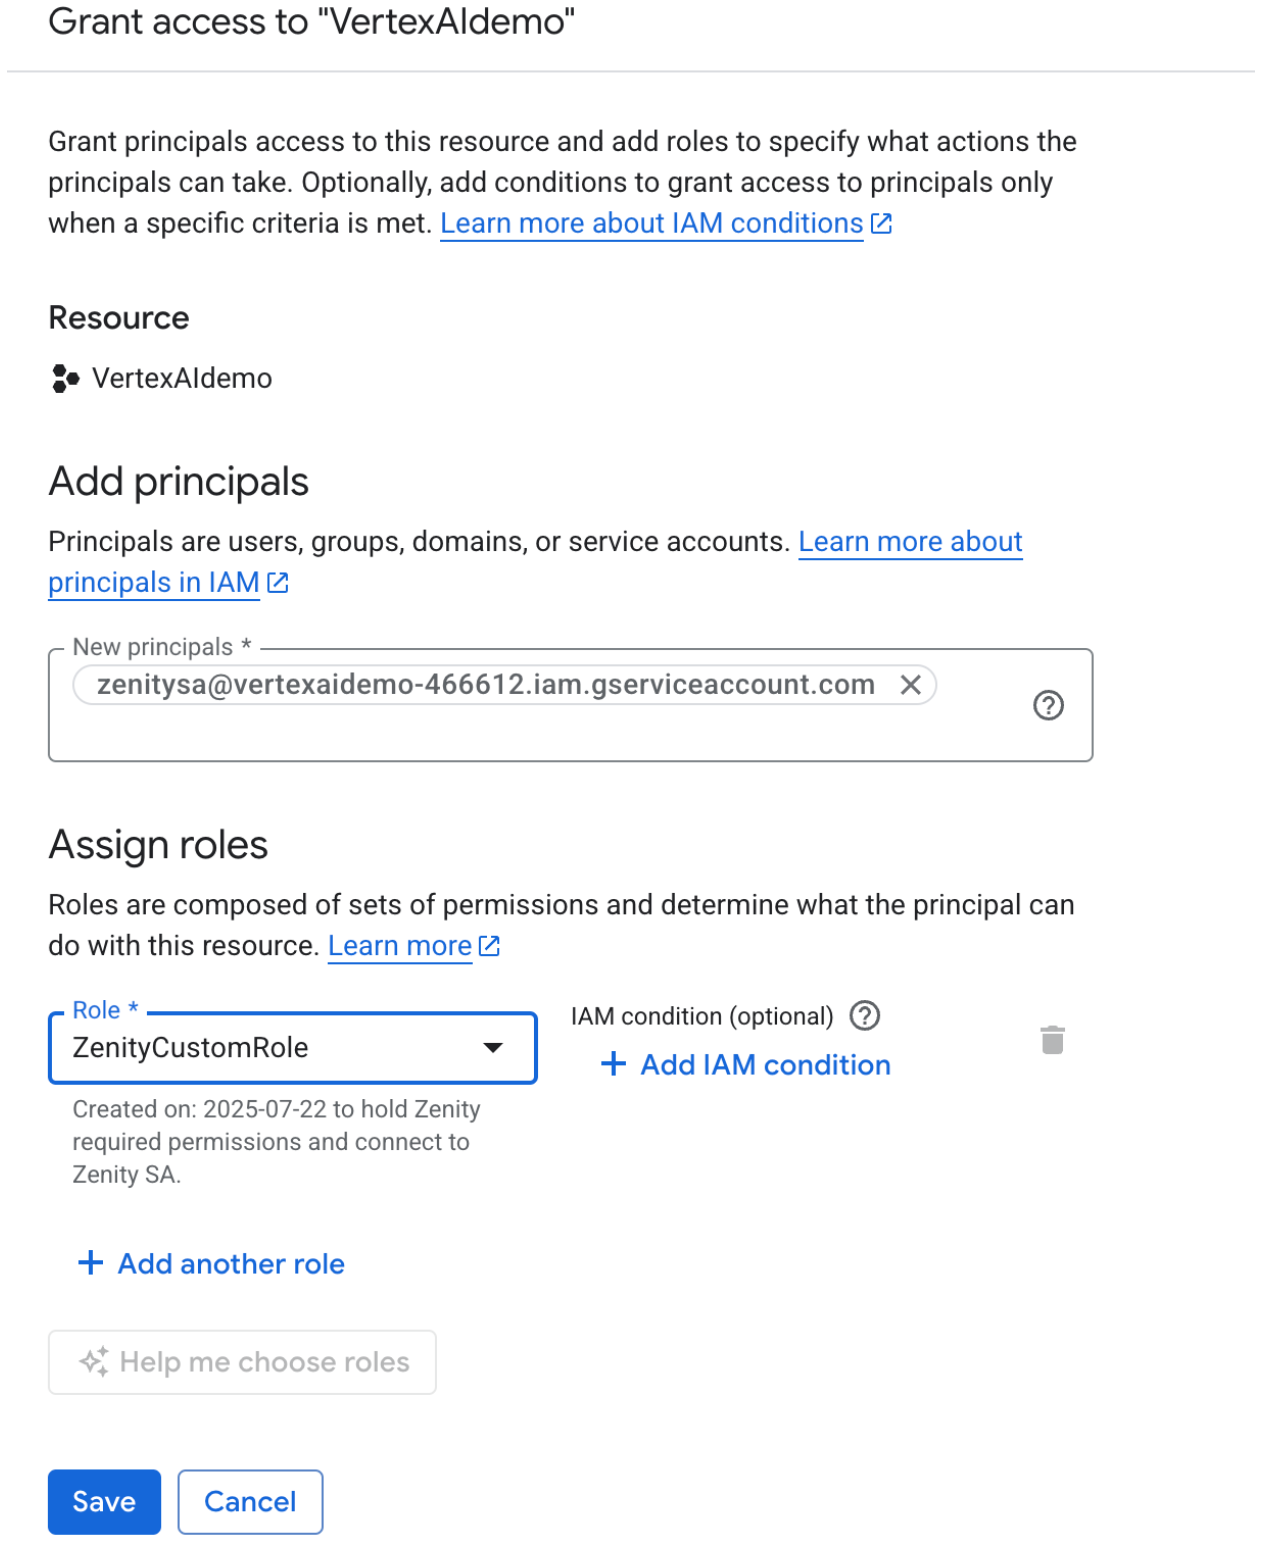Click the help icon in New principals field
Viewport: 1268px width, 1544px height.
1047,706
